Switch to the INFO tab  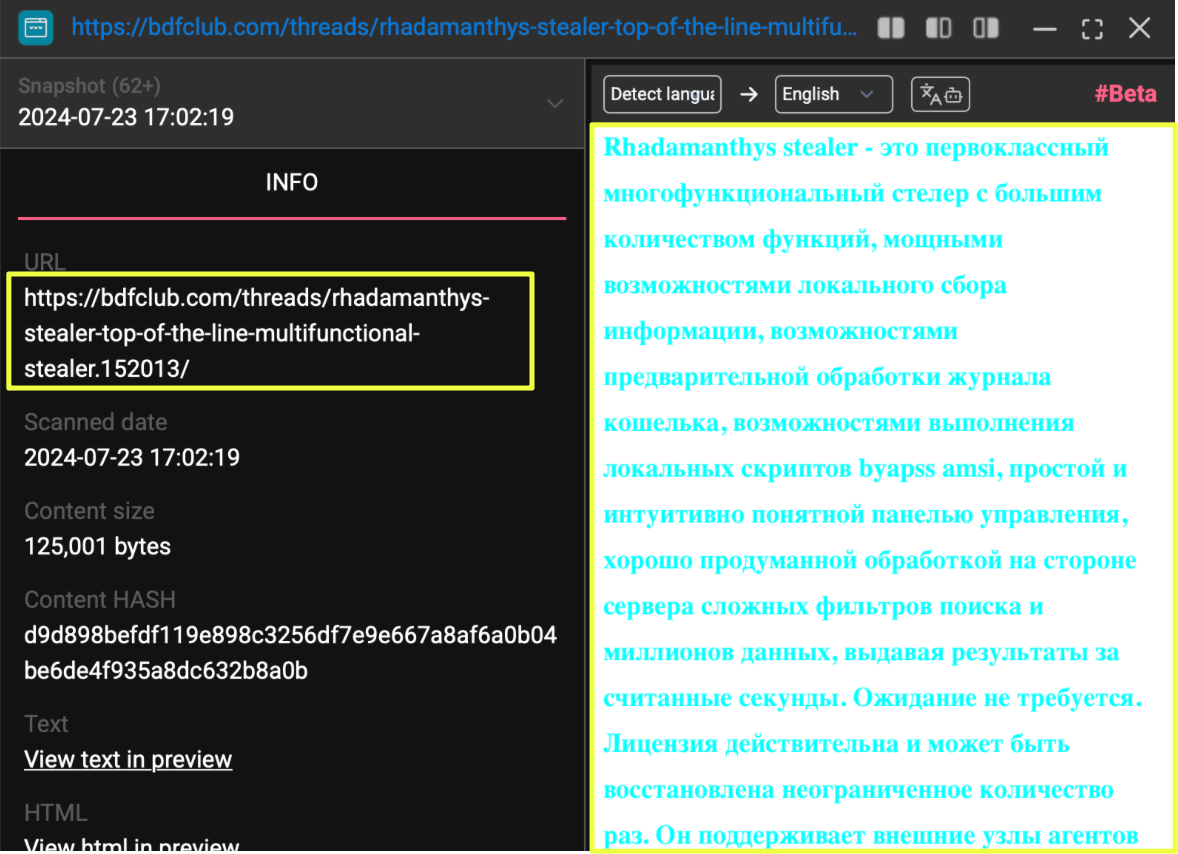(x=292, y=183)
